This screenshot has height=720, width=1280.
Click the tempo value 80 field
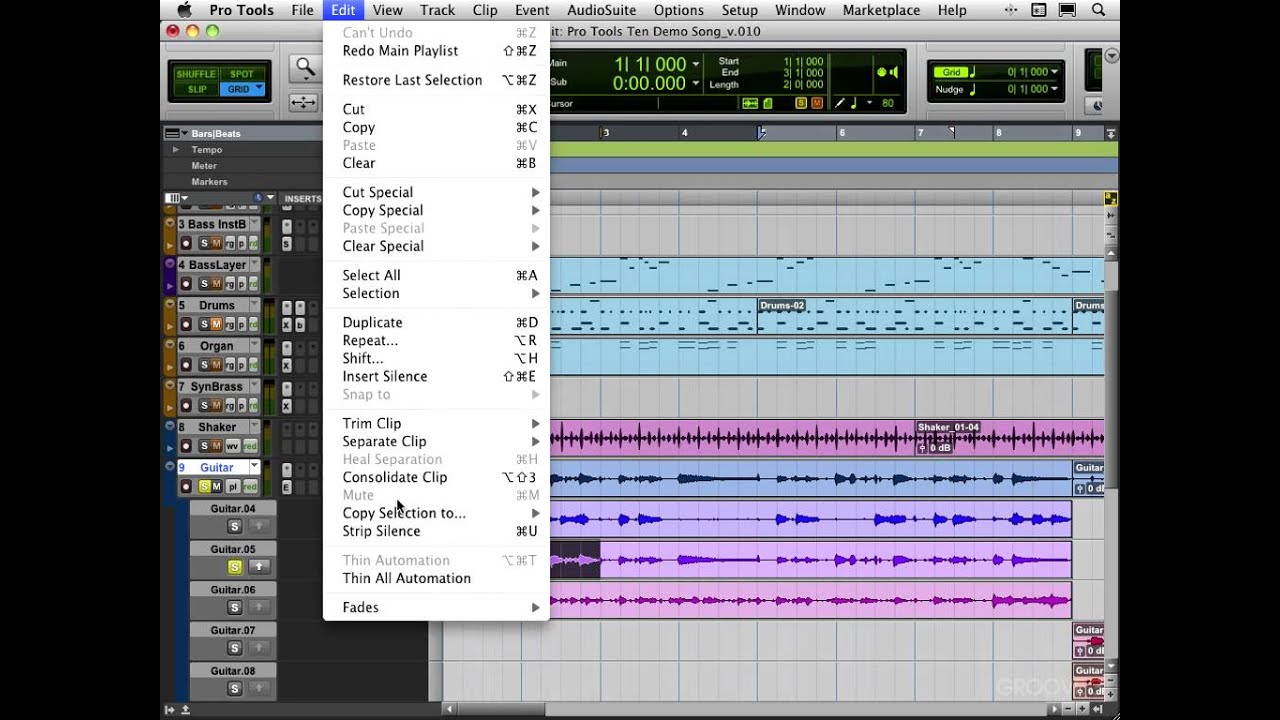[x=888, y=103]
